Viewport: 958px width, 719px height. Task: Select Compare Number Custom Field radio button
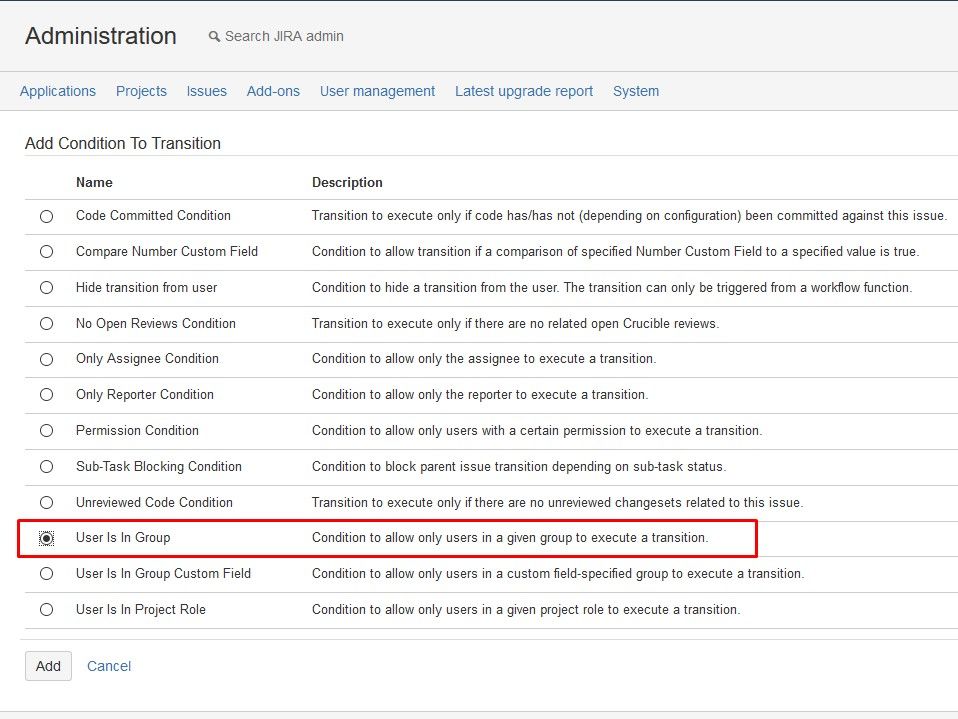[46, 252]
